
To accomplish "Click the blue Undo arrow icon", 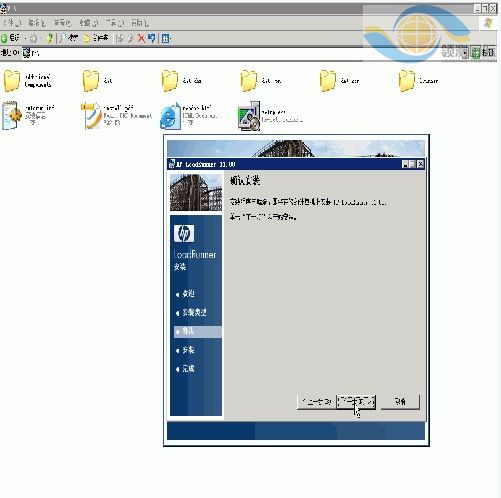I will point(152,38).
